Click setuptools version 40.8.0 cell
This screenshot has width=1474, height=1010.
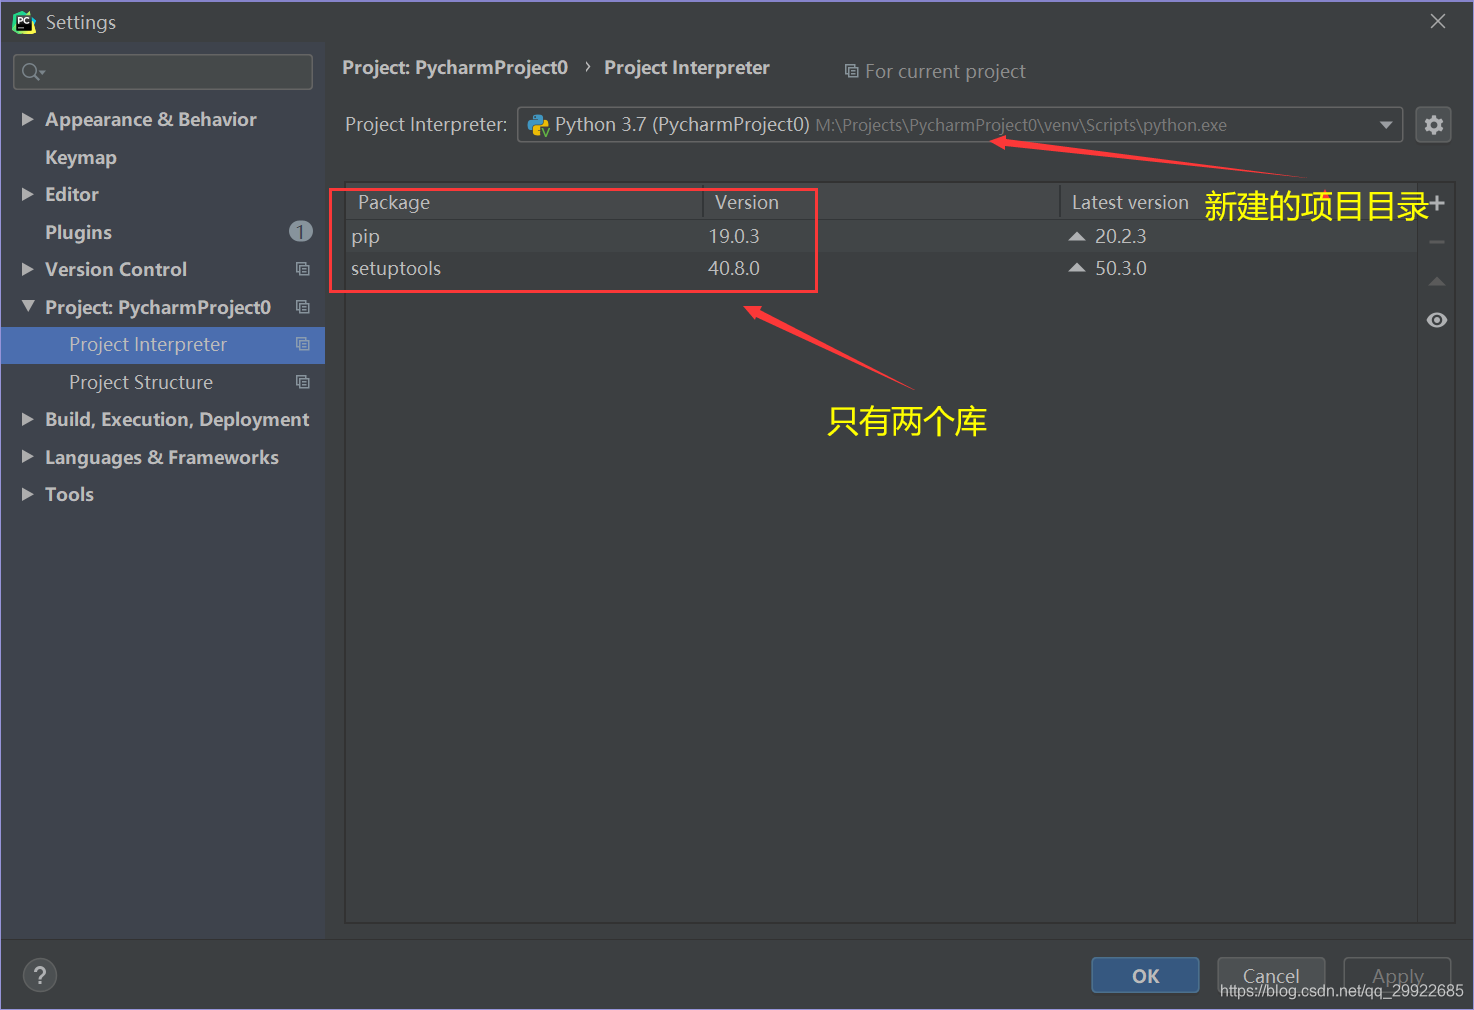pos(734,268)
